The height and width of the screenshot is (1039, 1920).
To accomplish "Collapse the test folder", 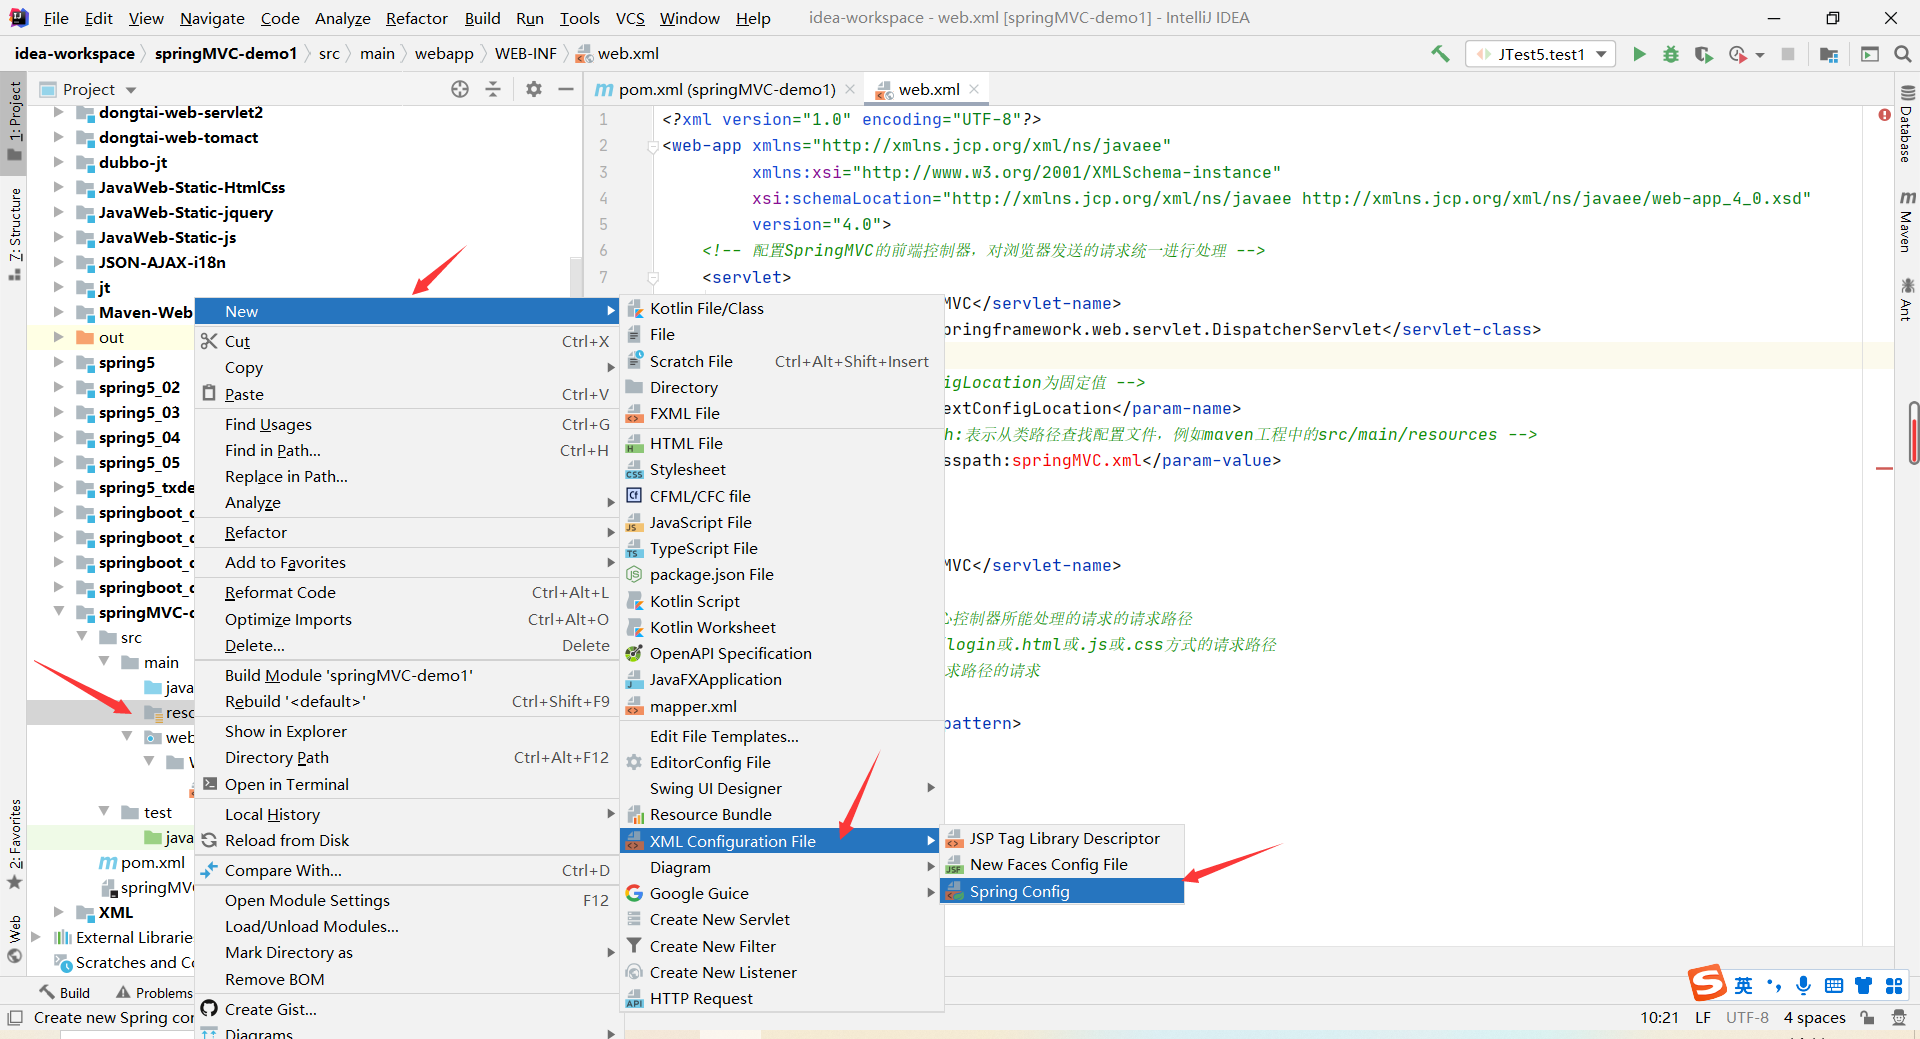I will pos(104,812).
